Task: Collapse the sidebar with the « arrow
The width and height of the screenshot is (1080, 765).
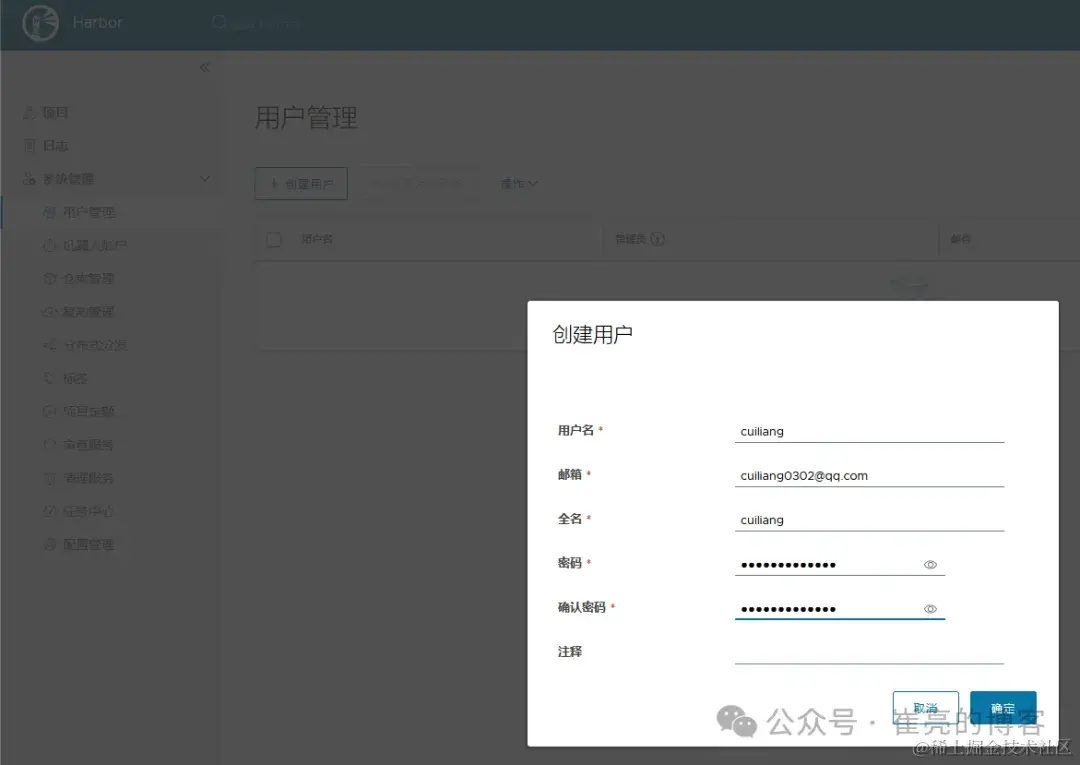Action: click(x=204, y=67)
